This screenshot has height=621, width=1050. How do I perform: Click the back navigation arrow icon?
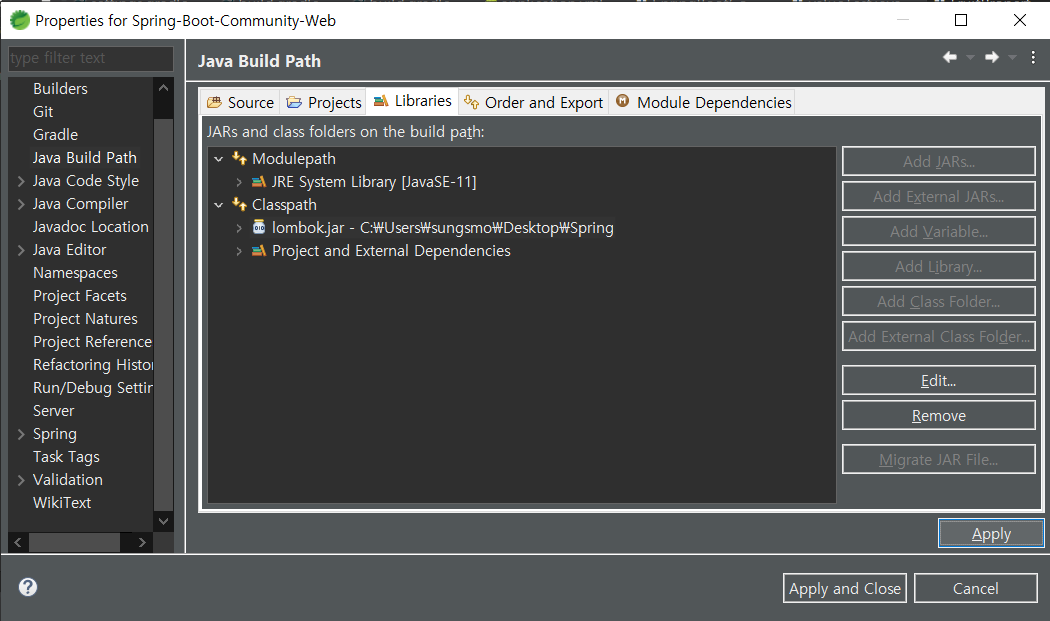click(950, 58)
